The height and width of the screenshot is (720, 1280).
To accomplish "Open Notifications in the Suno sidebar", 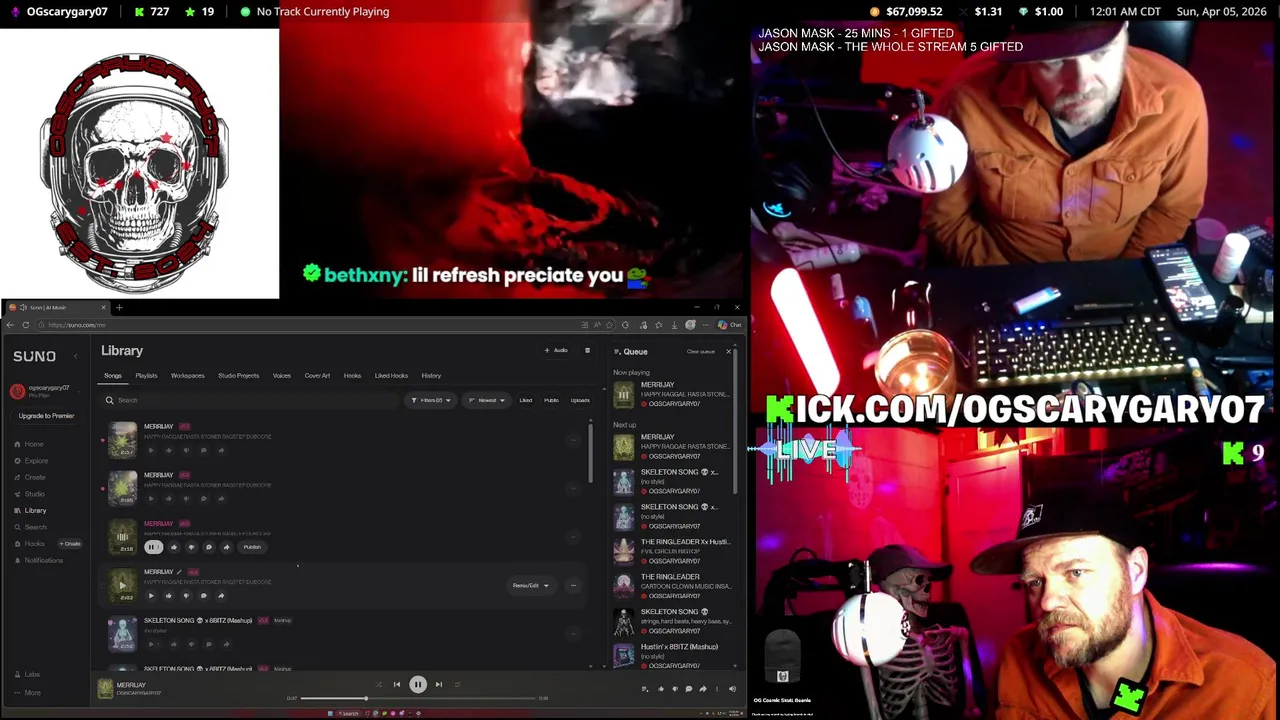I will pos(42,560).
